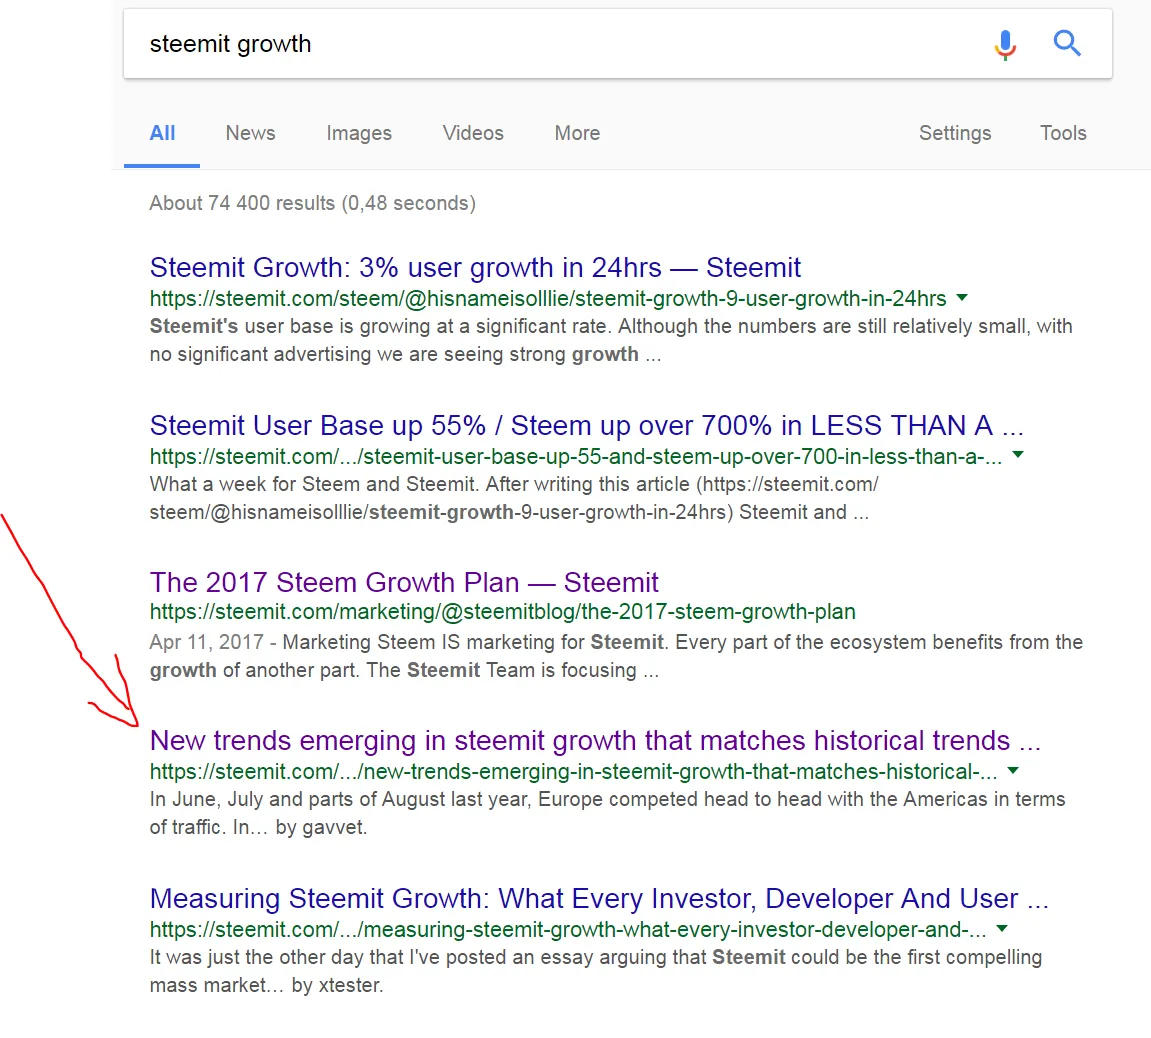Open 'New trends emerging in steemit growth' result
The image size is (1151, 1038).
coord(595,740)
